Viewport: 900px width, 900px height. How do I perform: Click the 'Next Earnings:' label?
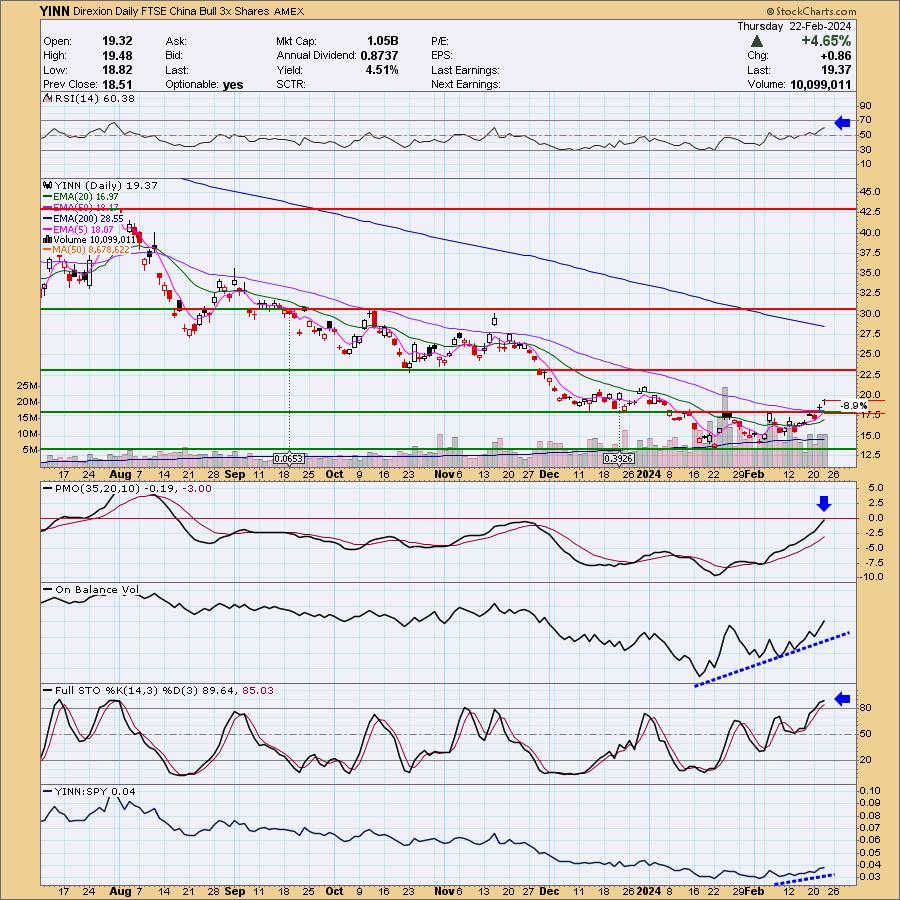coord(465,84)
